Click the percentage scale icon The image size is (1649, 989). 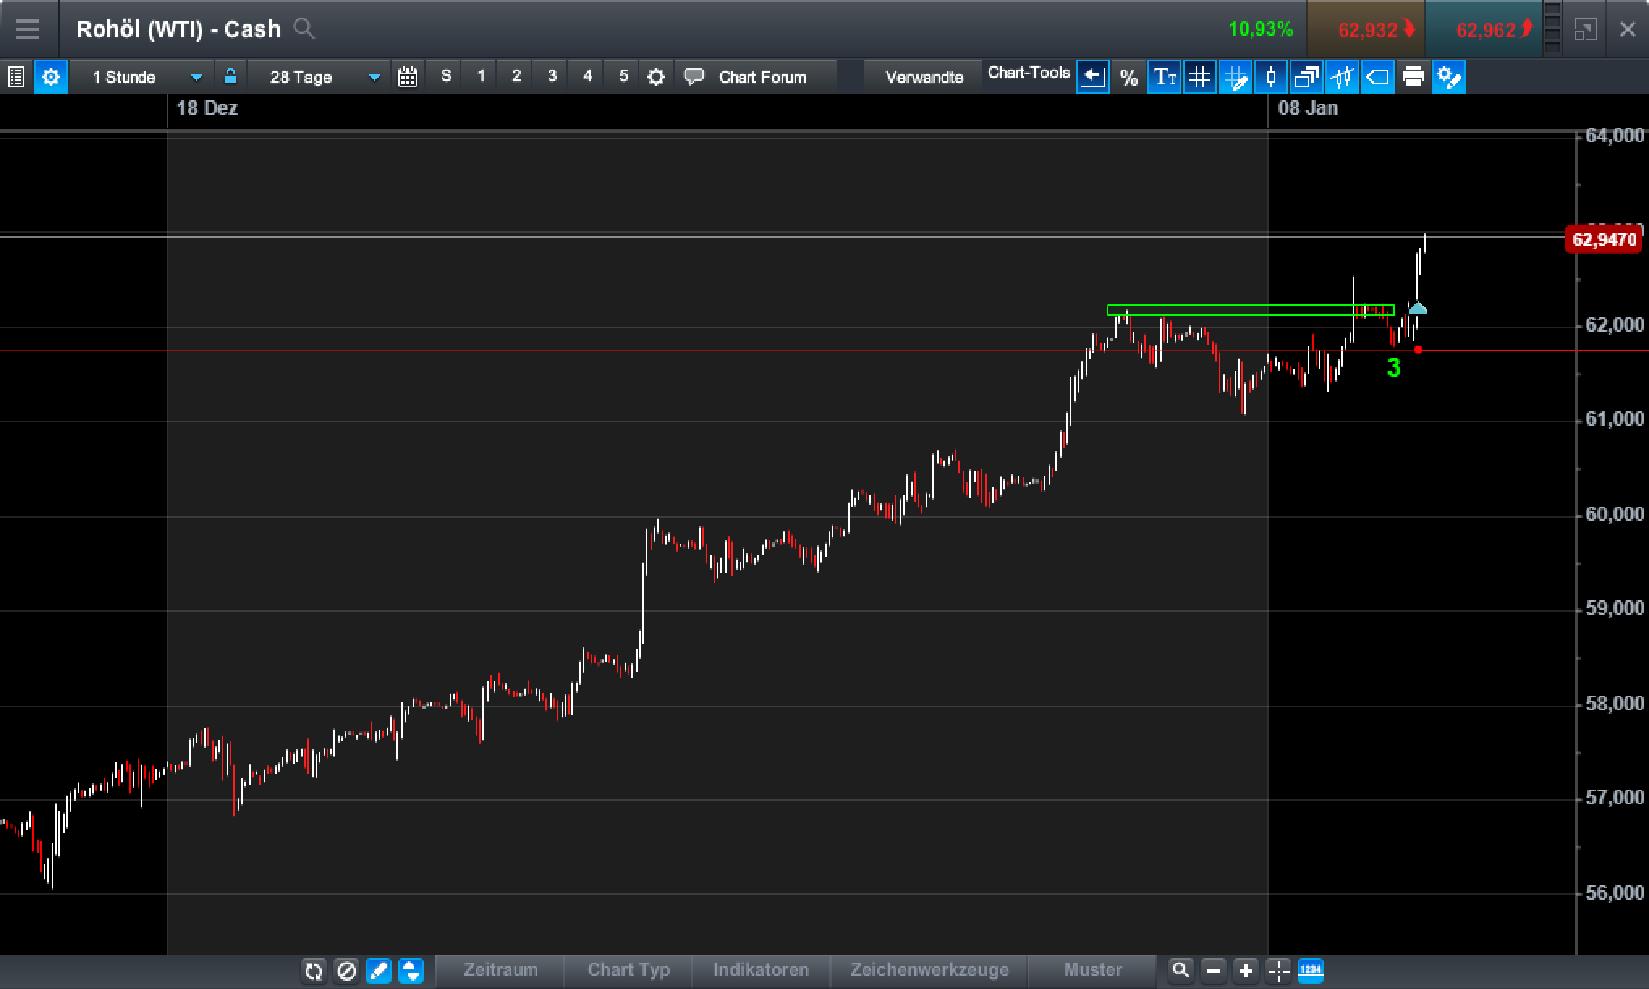tap(1129, 76)
